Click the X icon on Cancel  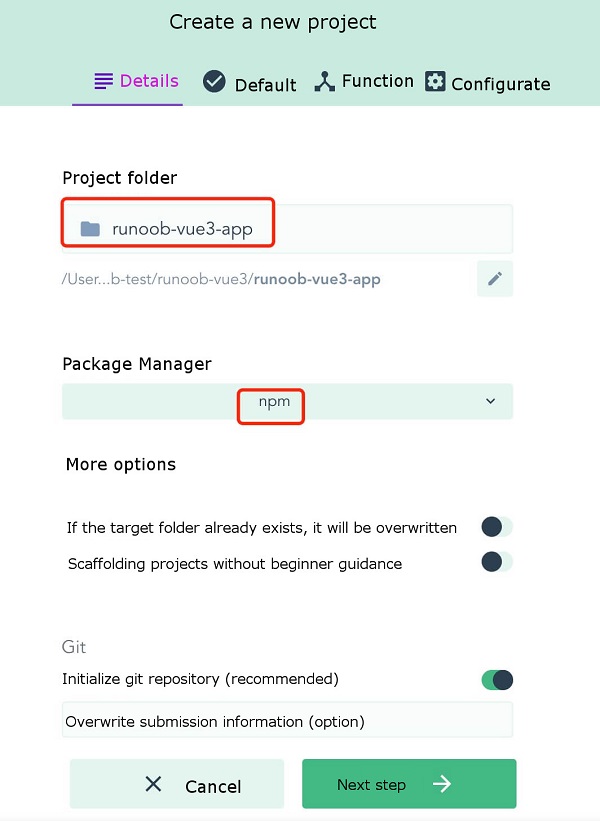click(x=153, y=784)
